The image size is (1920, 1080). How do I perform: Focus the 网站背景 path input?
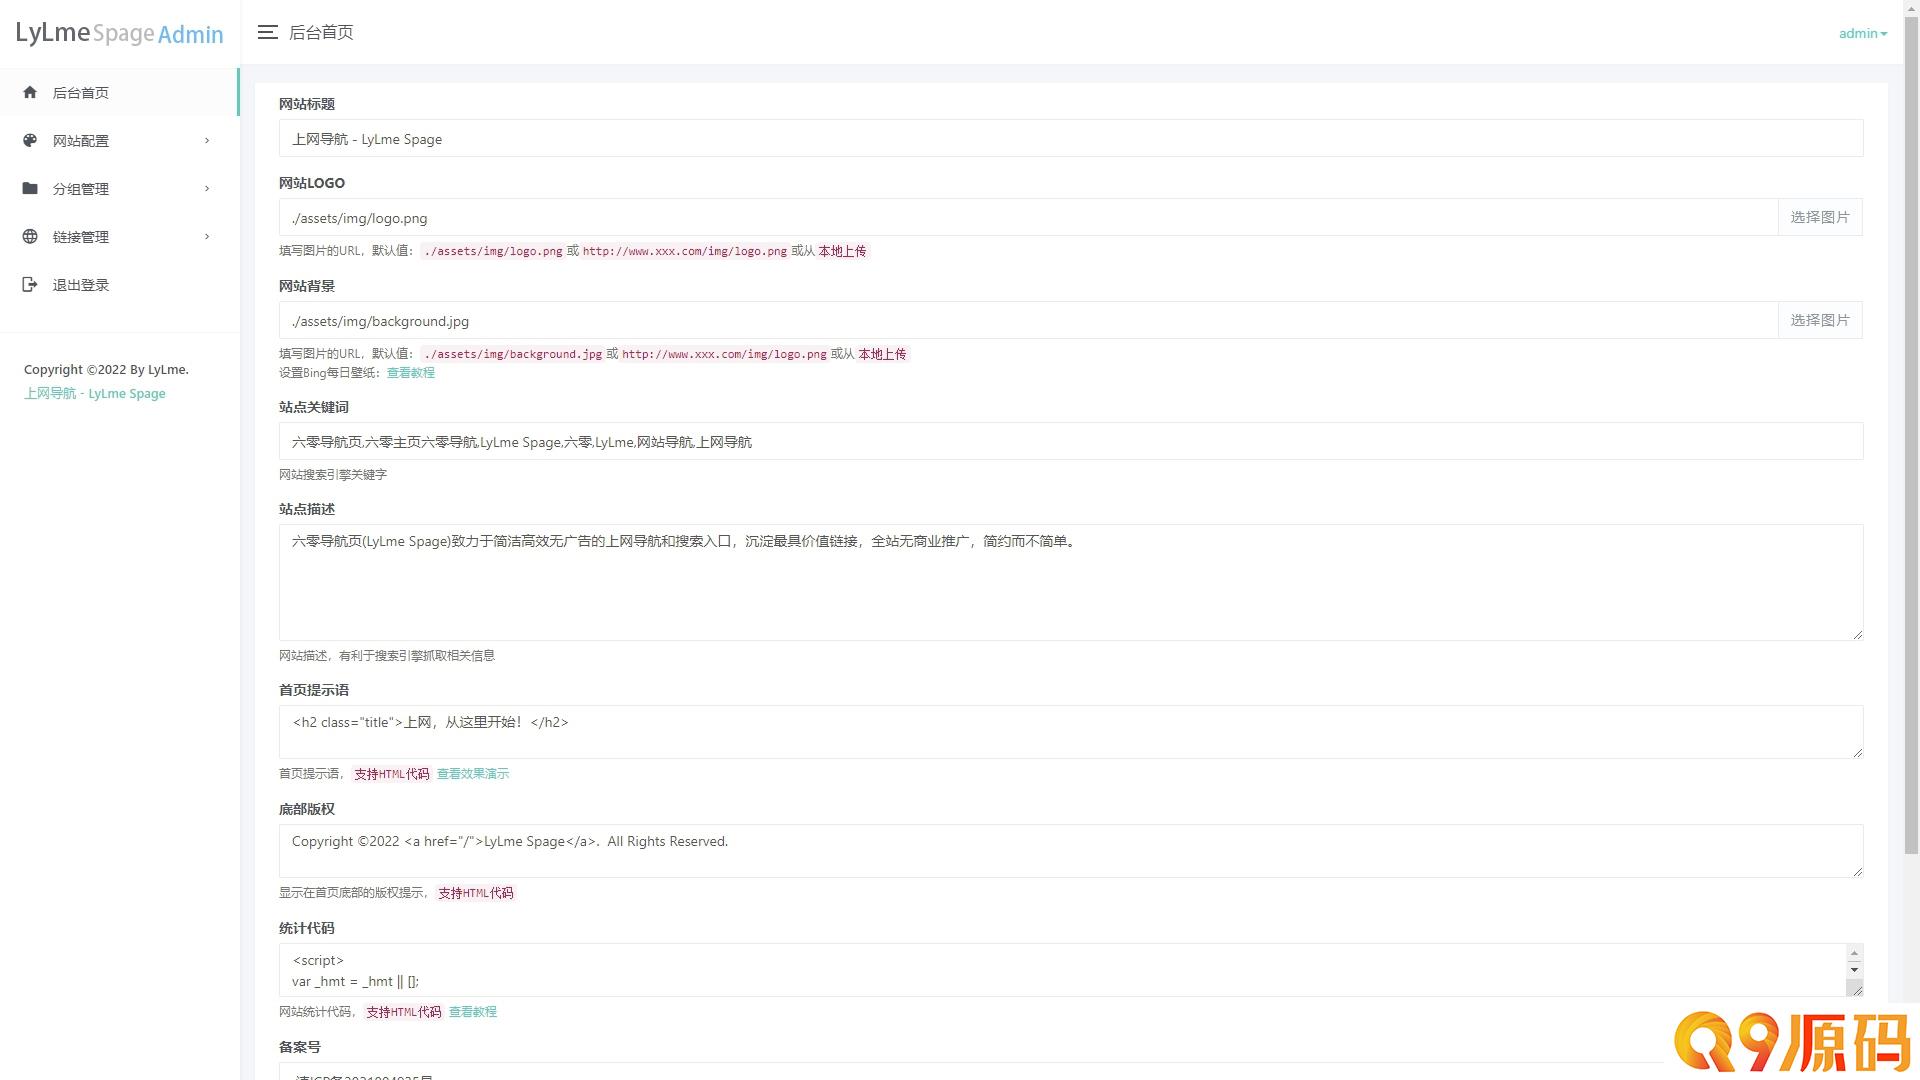1028,320
